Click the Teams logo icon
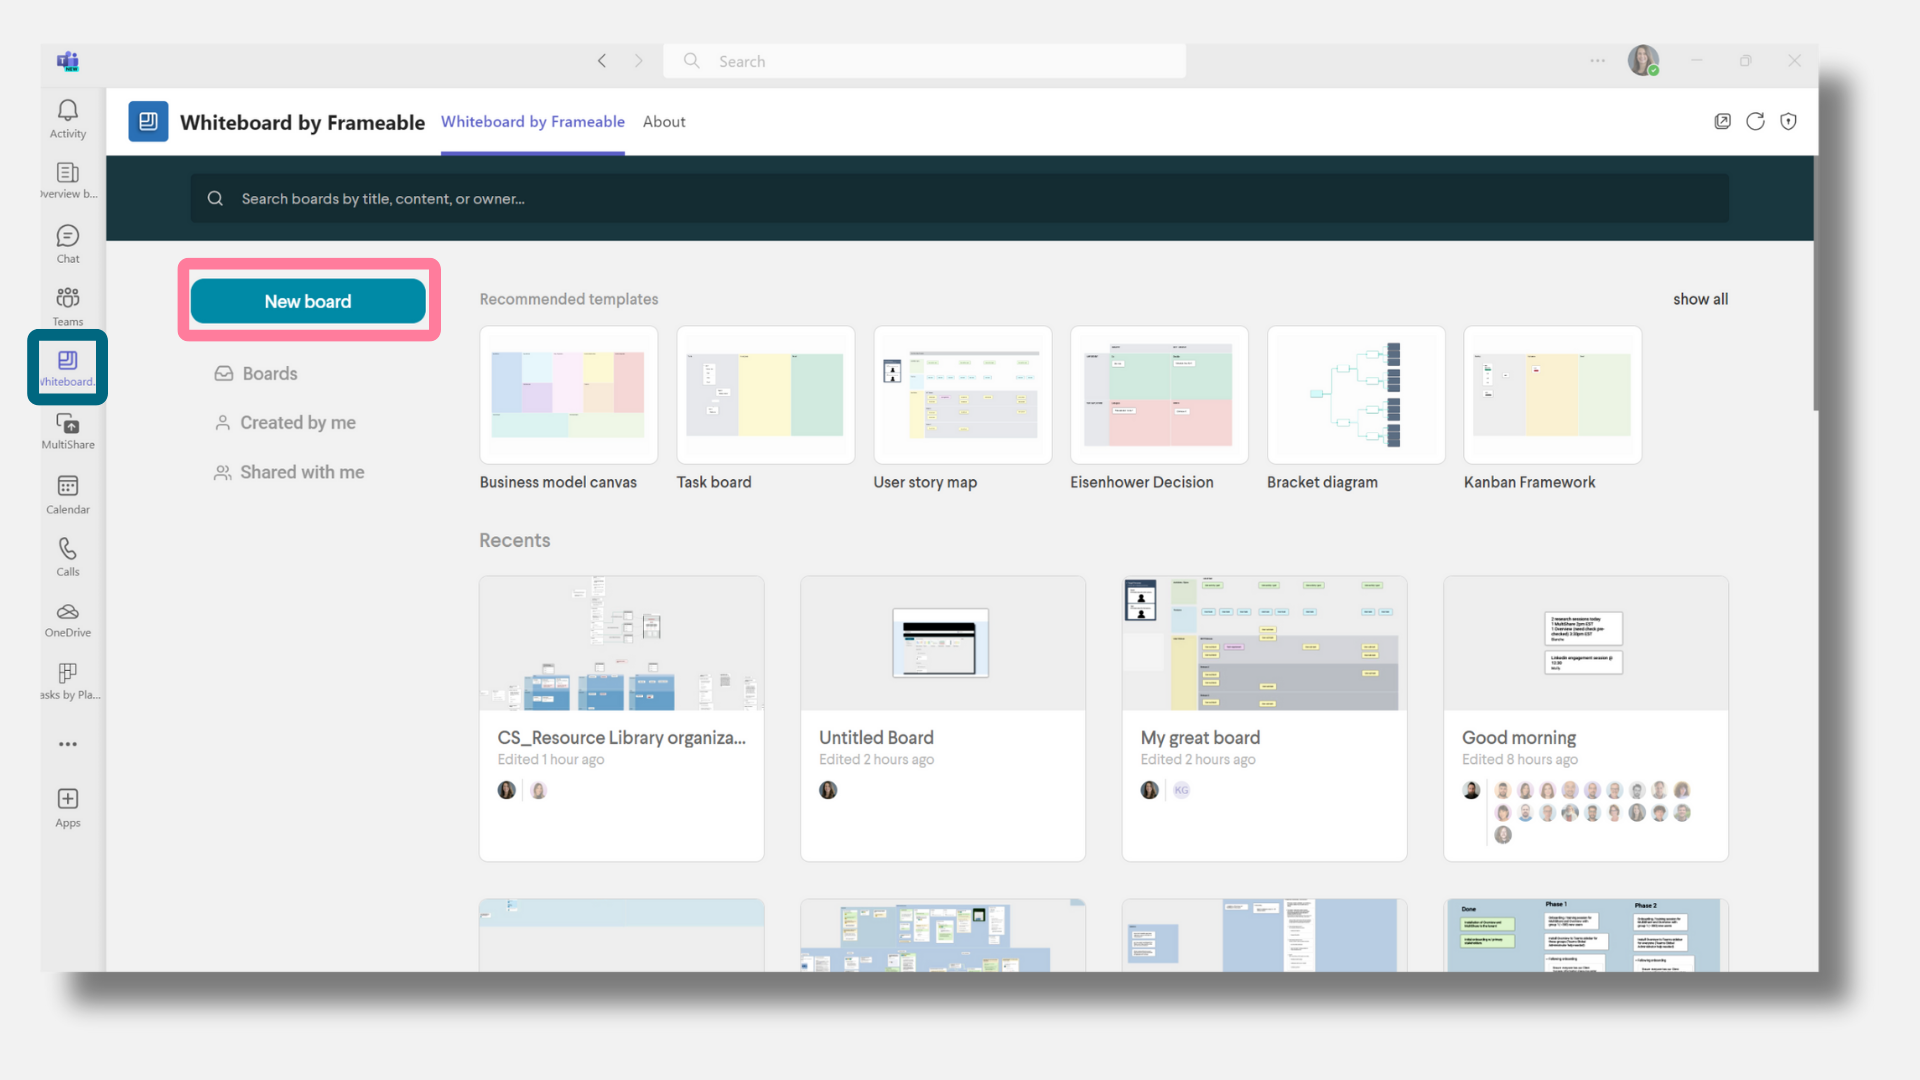 (x=68, y=61)
